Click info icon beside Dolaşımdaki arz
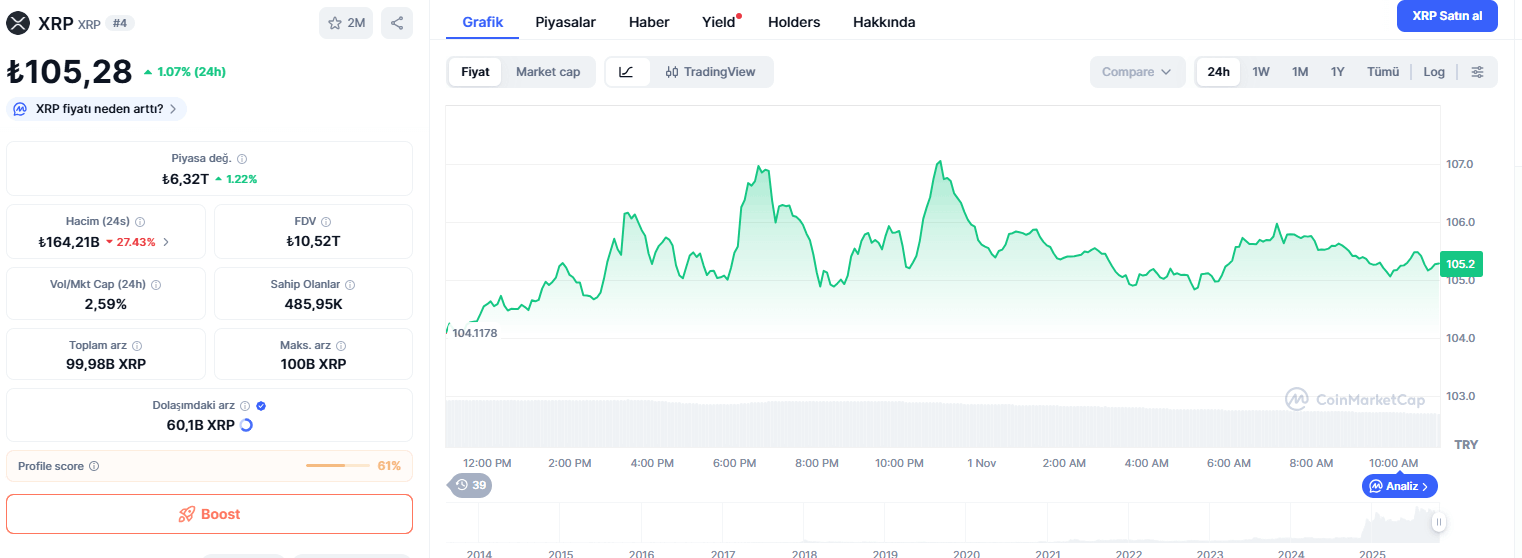This screenshot has height=558, width=1522. (245, 406)
